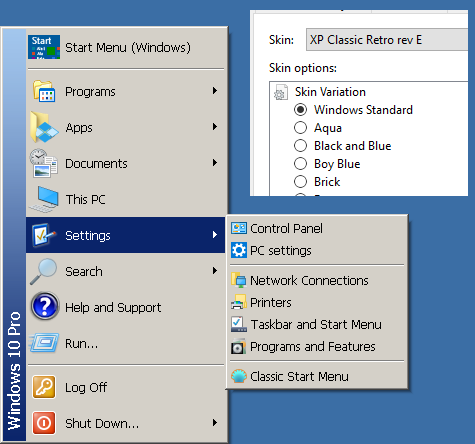Click the Classic Start Menu shell icon

pyautogui.click(x=239, y=376)
